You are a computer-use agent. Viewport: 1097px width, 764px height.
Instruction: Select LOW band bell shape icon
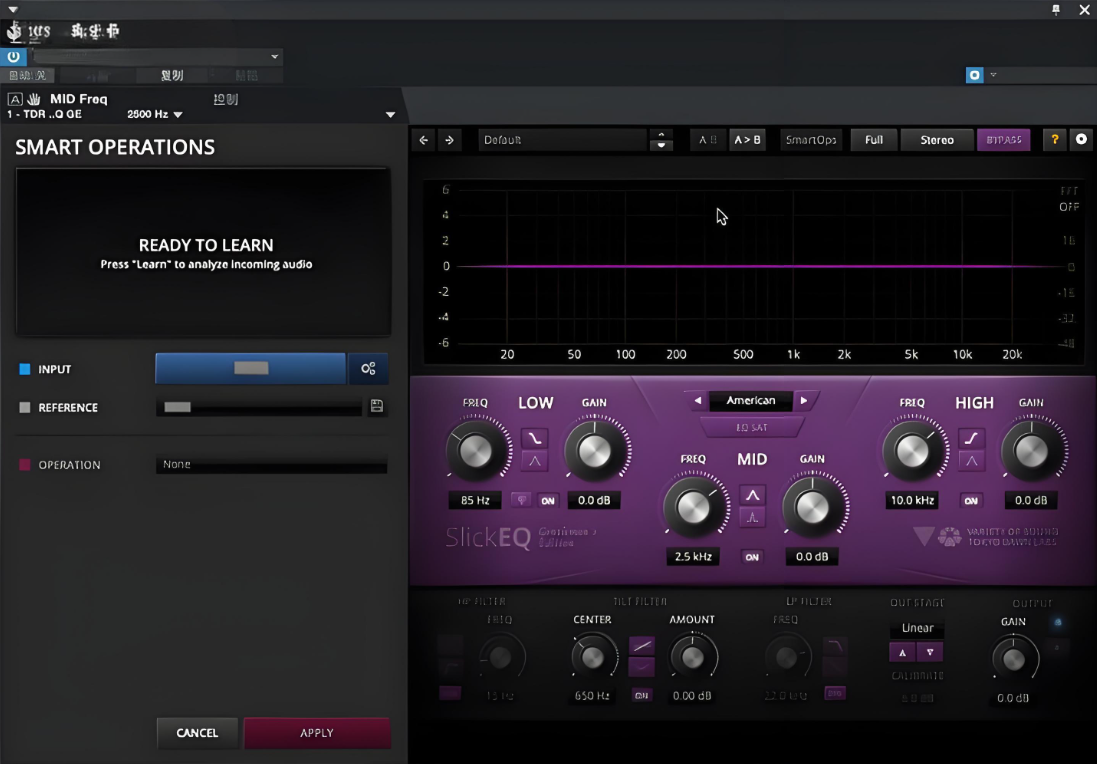(x=535, y=461)
